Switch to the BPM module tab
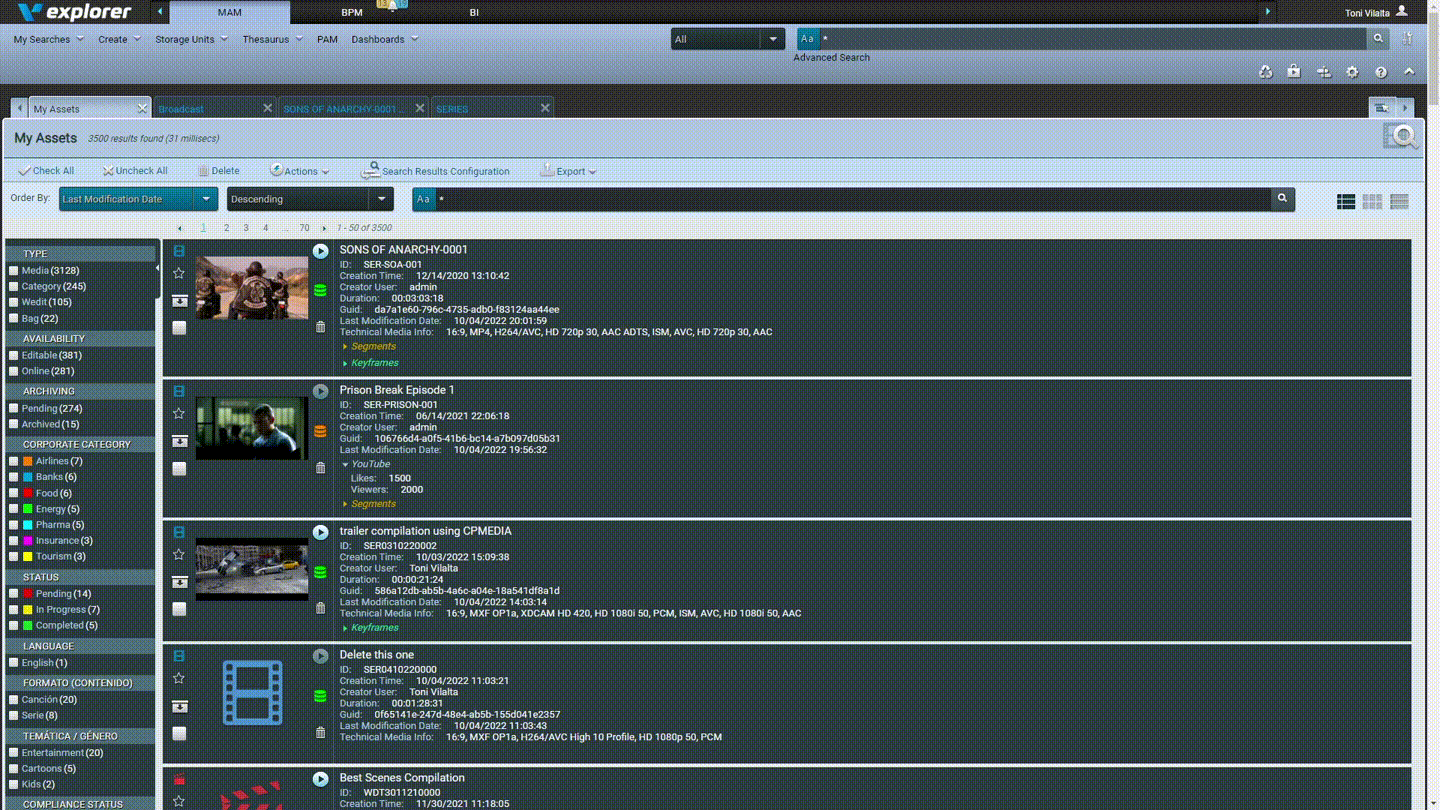Screen dimensions: 1440x810 click(x=352, y=13)
